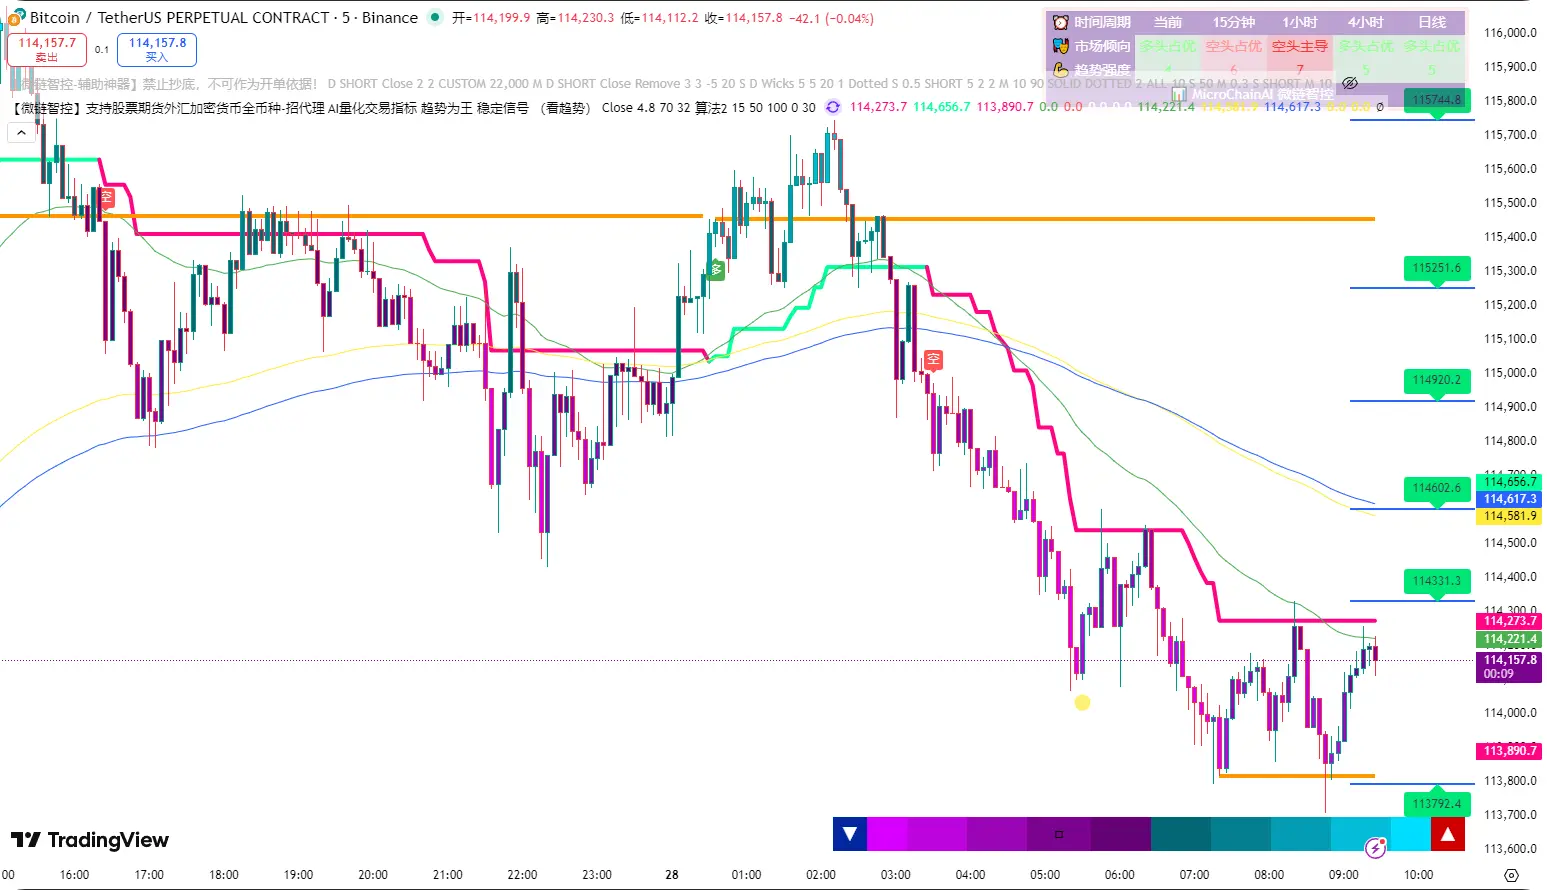Open the Bitcoin / TetherUS symbol title
Screen dimensions: 1547x890
pos(224,18)
